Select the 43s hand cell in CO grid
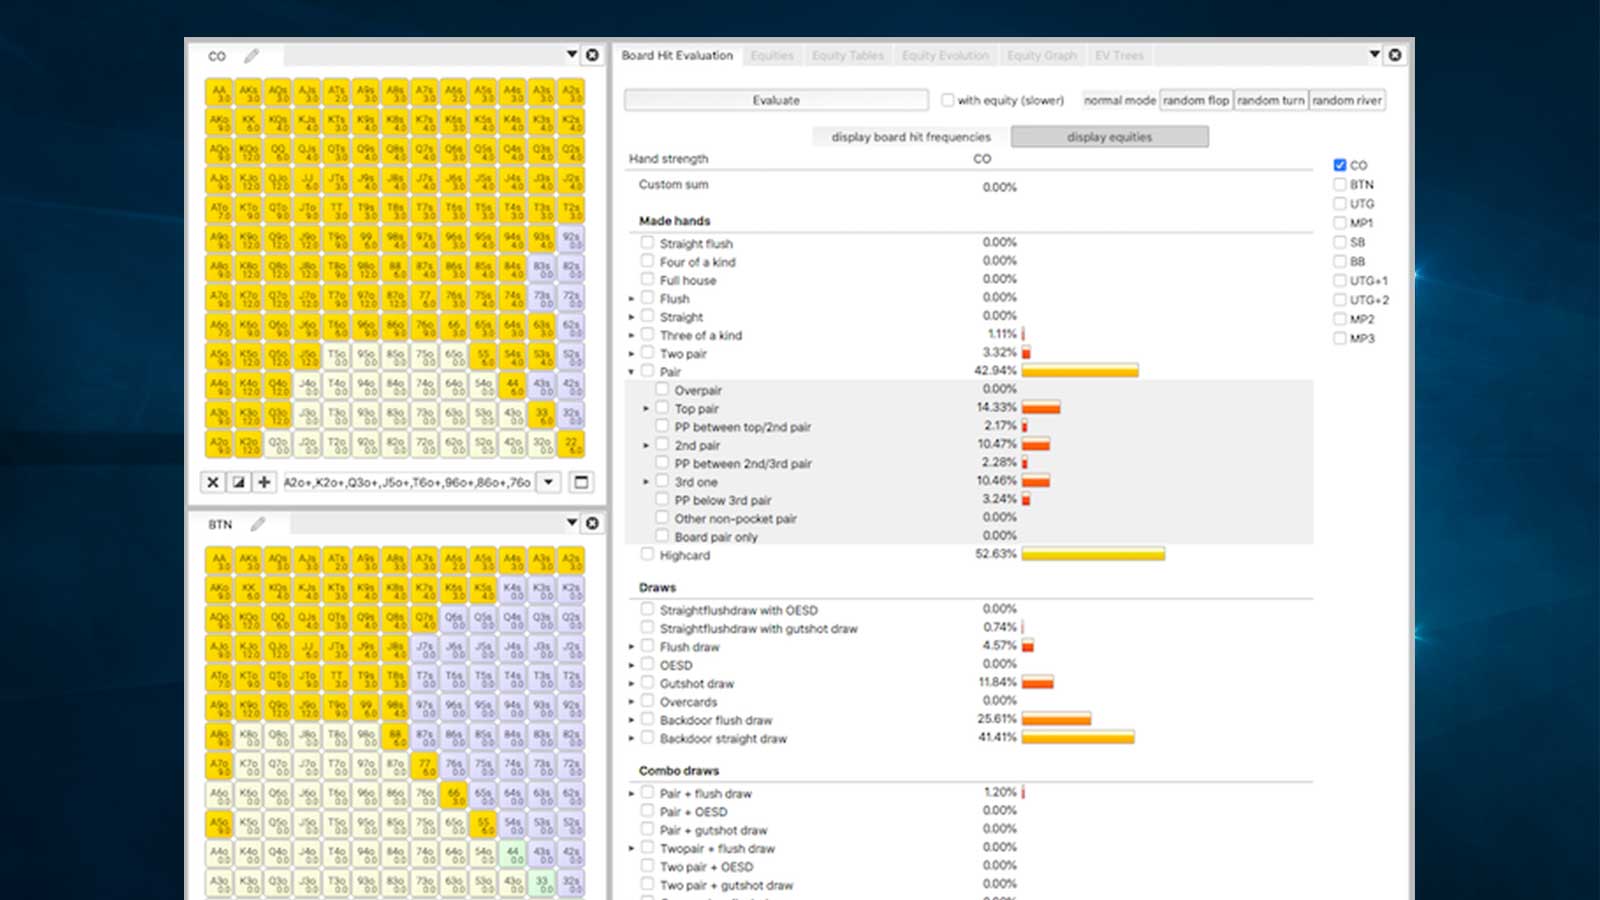This screenshot has height=900, width=1600. click(542, 384)
